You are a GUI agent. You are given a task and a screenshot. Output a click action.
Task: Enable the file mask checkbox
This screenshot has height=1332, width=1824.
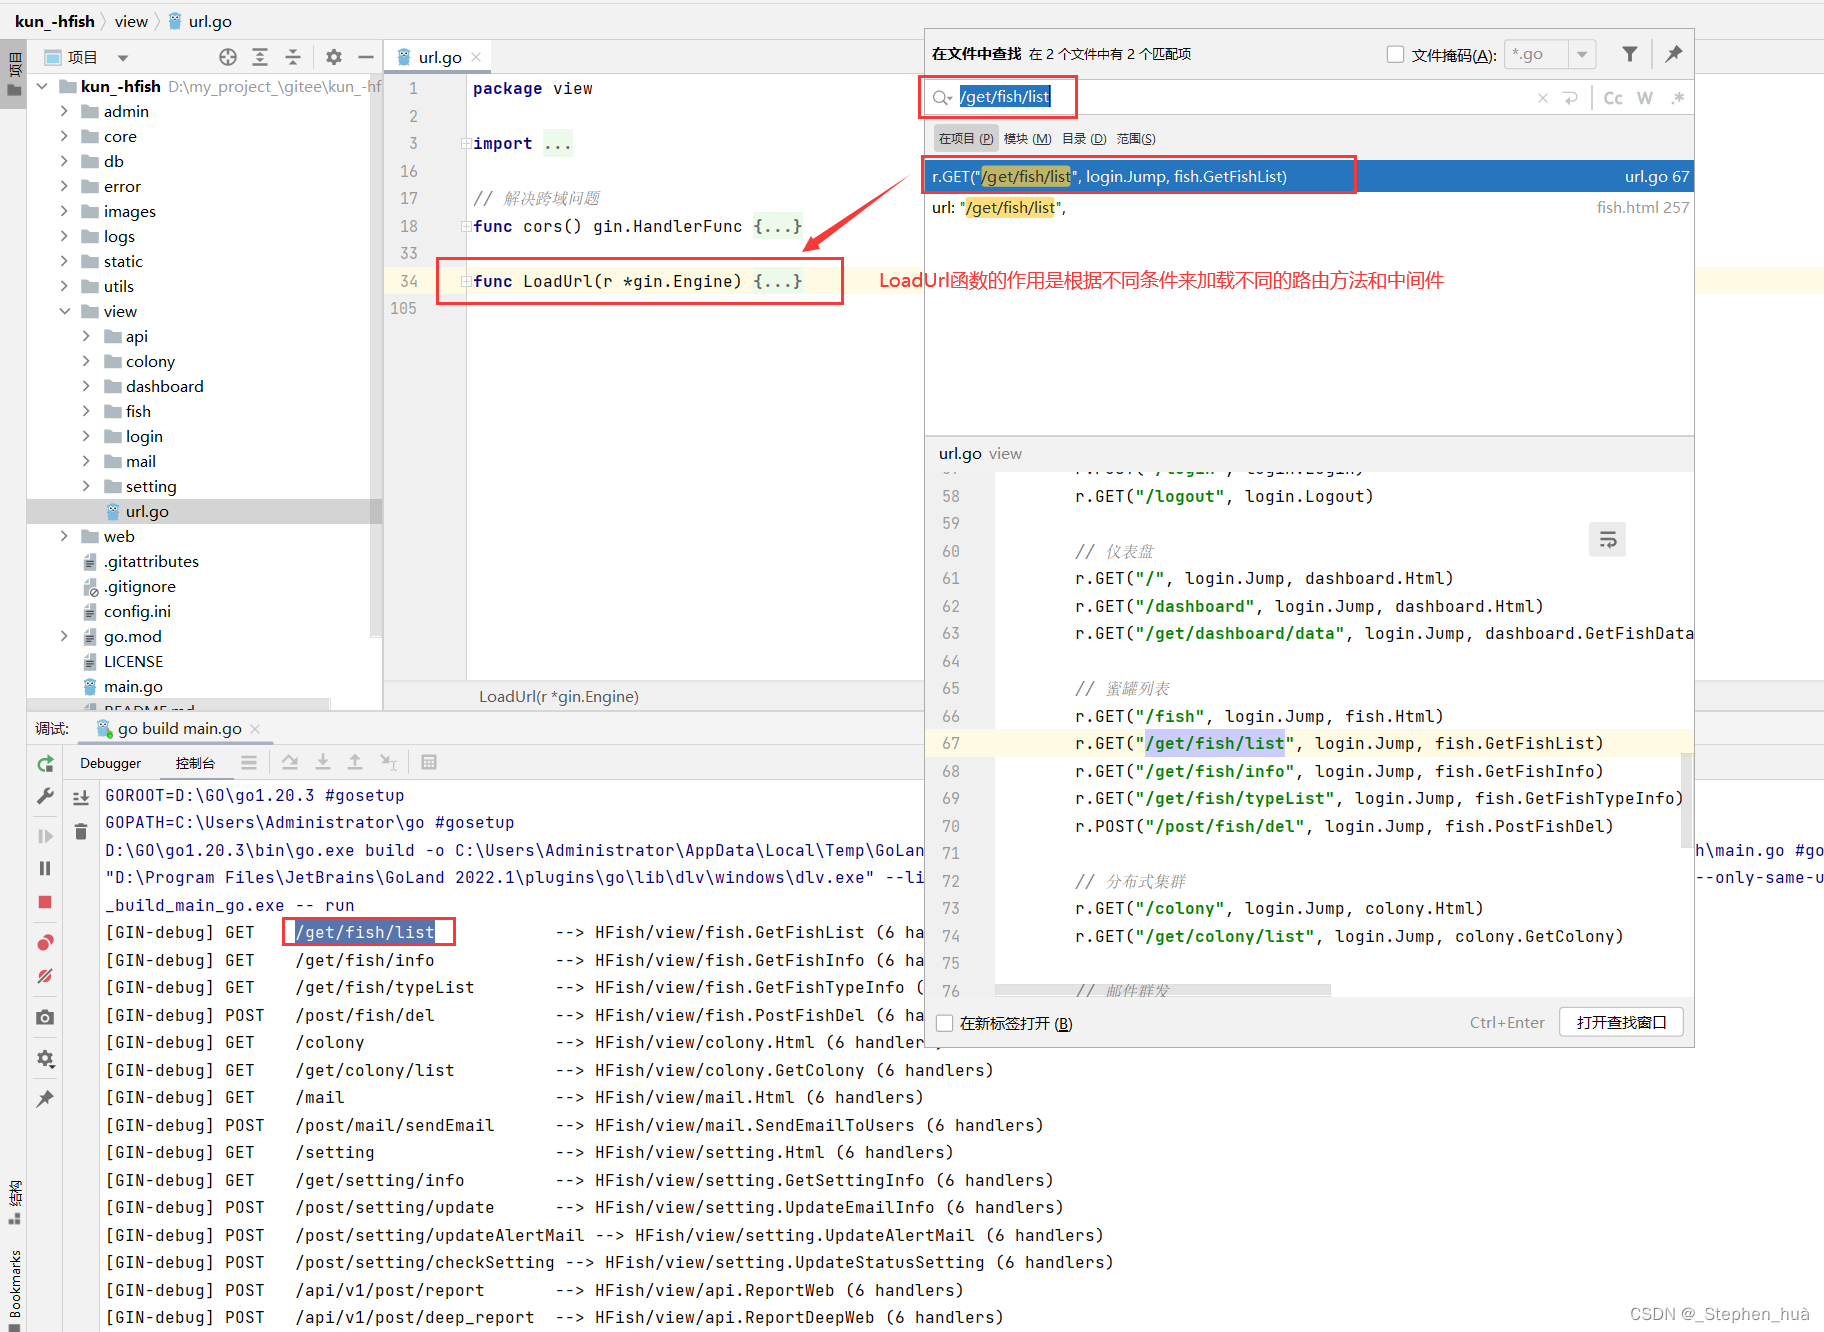tap(1395, 55)
